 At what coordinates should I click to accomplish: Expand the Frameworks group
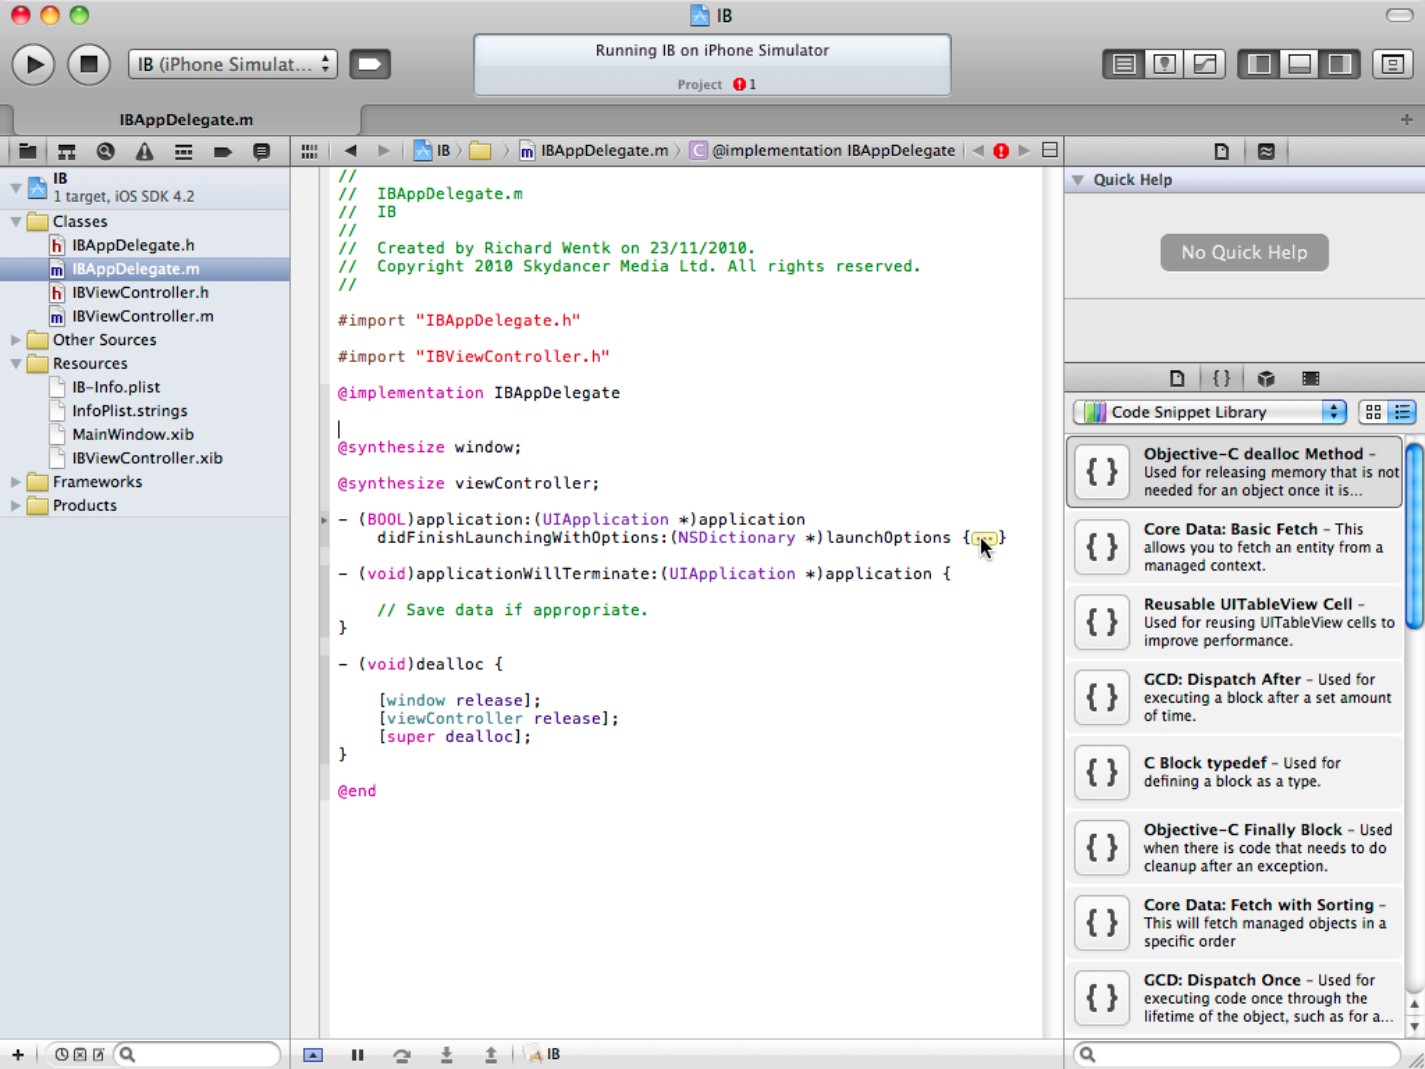tap(15, 482)
